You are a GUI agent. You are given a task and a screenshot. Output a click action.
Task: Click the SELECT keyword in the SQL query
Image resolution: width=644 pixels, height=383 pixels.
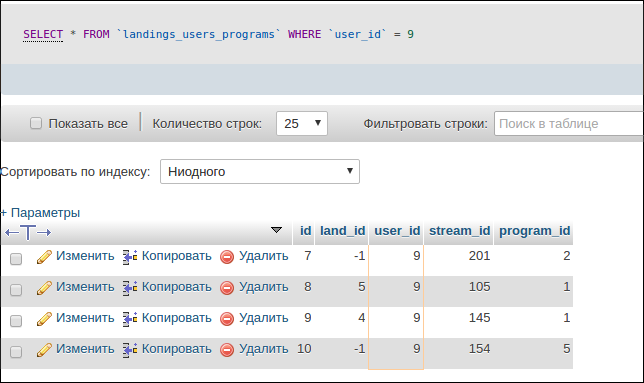[43, 34]
